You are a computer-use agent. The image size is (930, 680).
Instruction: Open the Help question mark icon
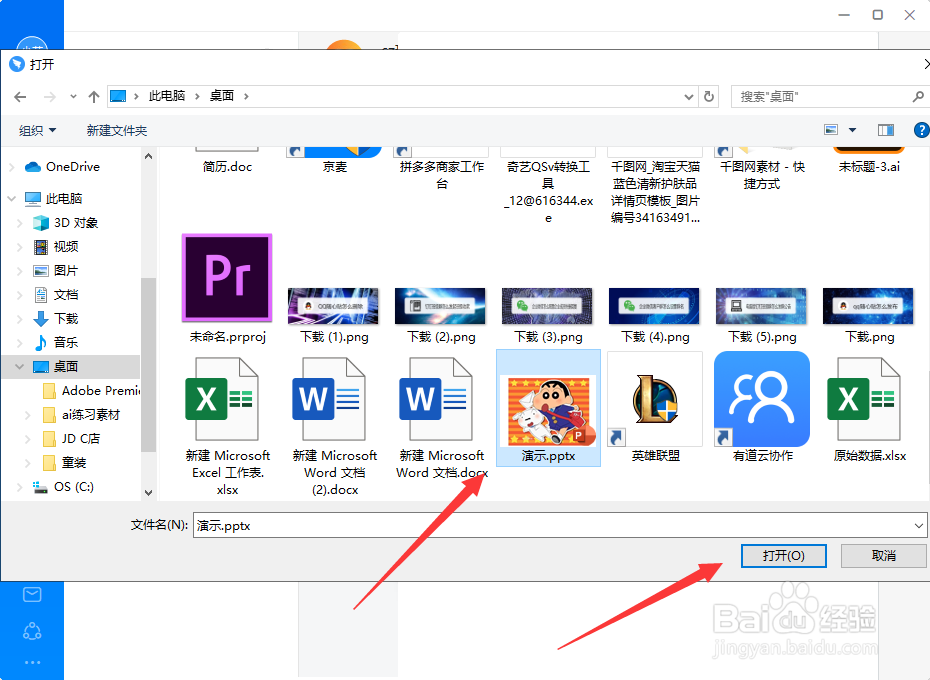pyautogui.click(x=921, y=129)
